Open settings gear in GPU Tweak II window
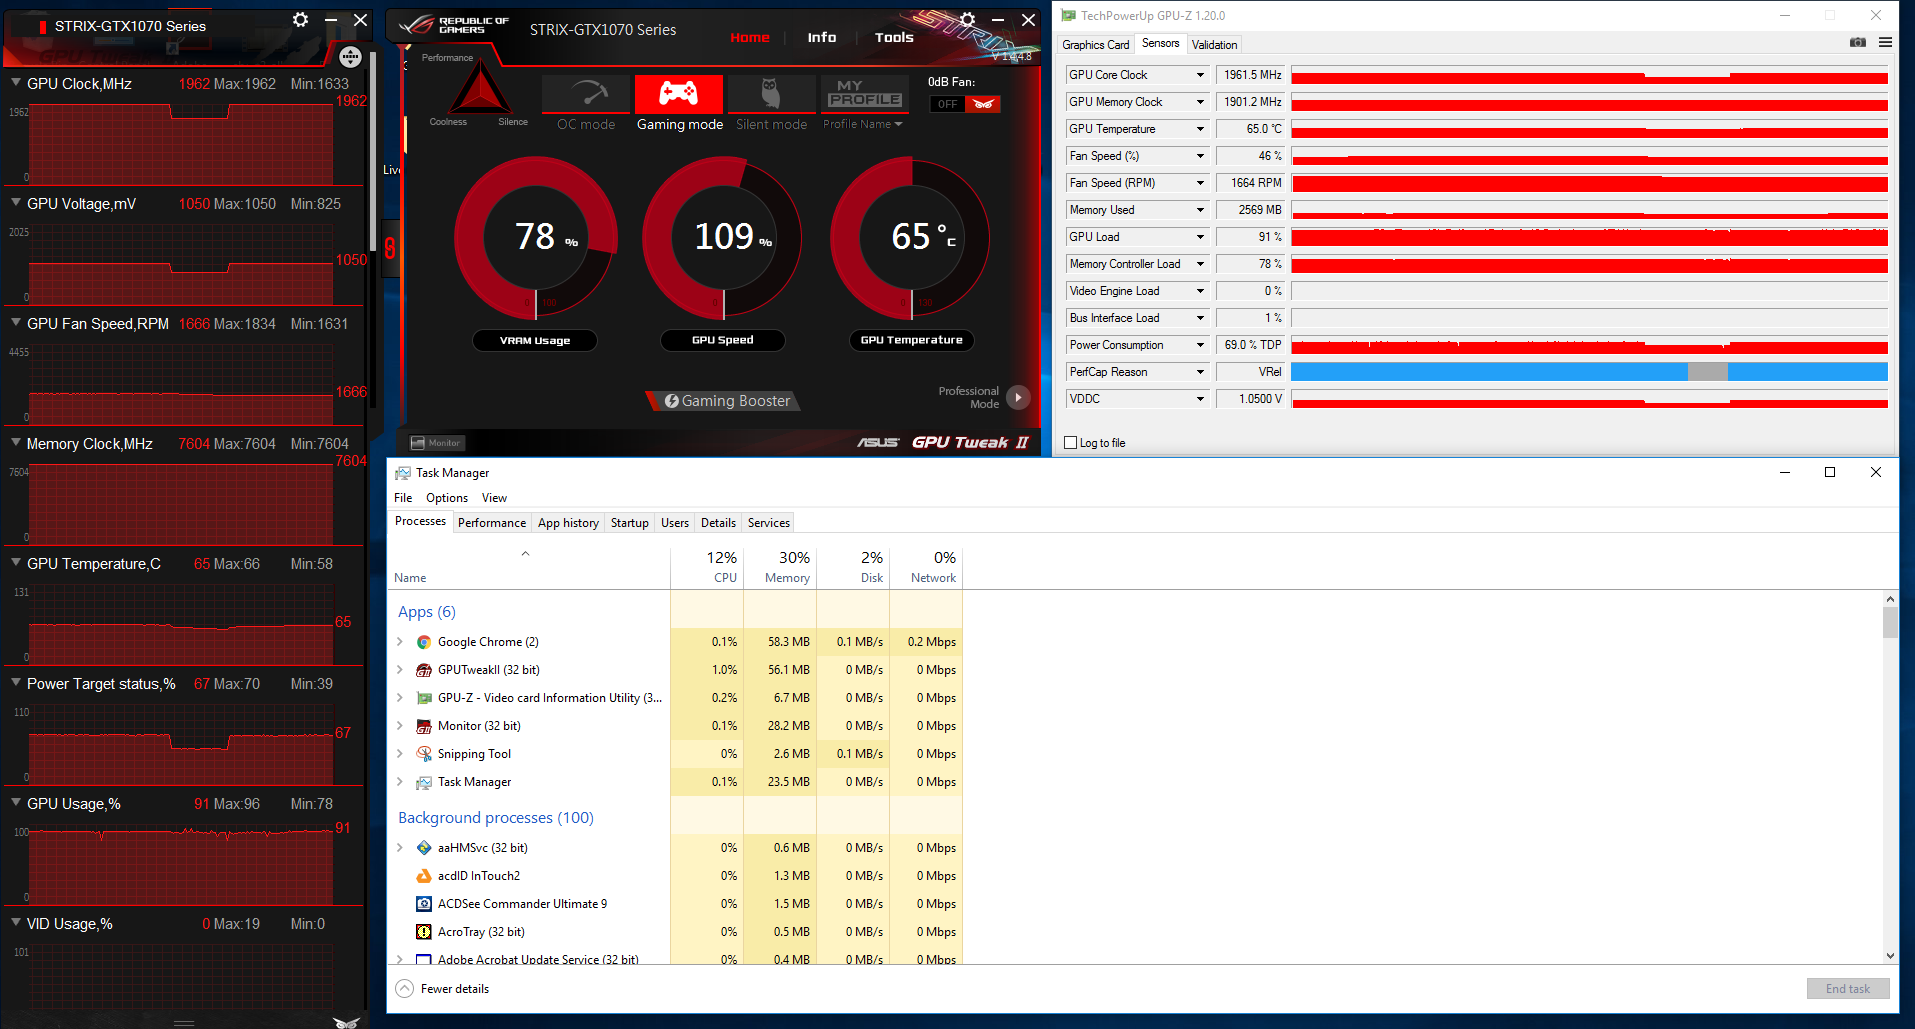The width and height of the screenshot is (1915, 1029). click(x=967, y=19)
